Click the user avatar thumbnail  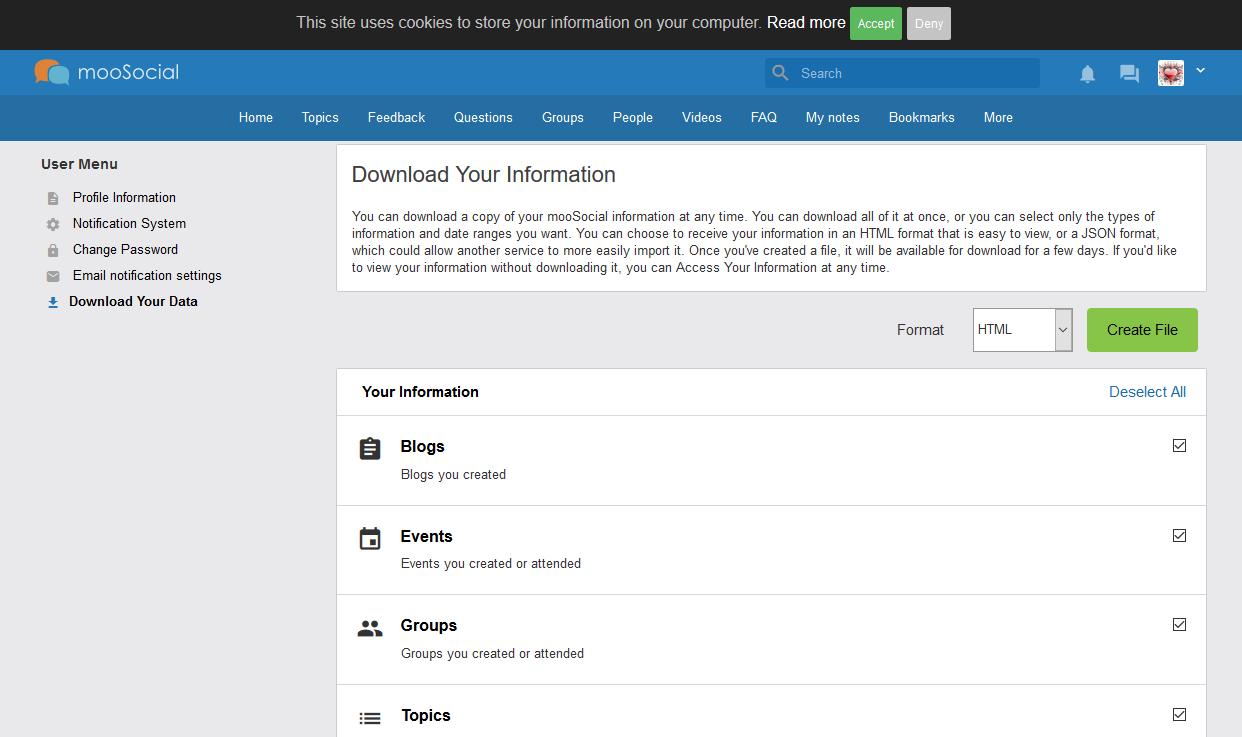coord(1171,73)
